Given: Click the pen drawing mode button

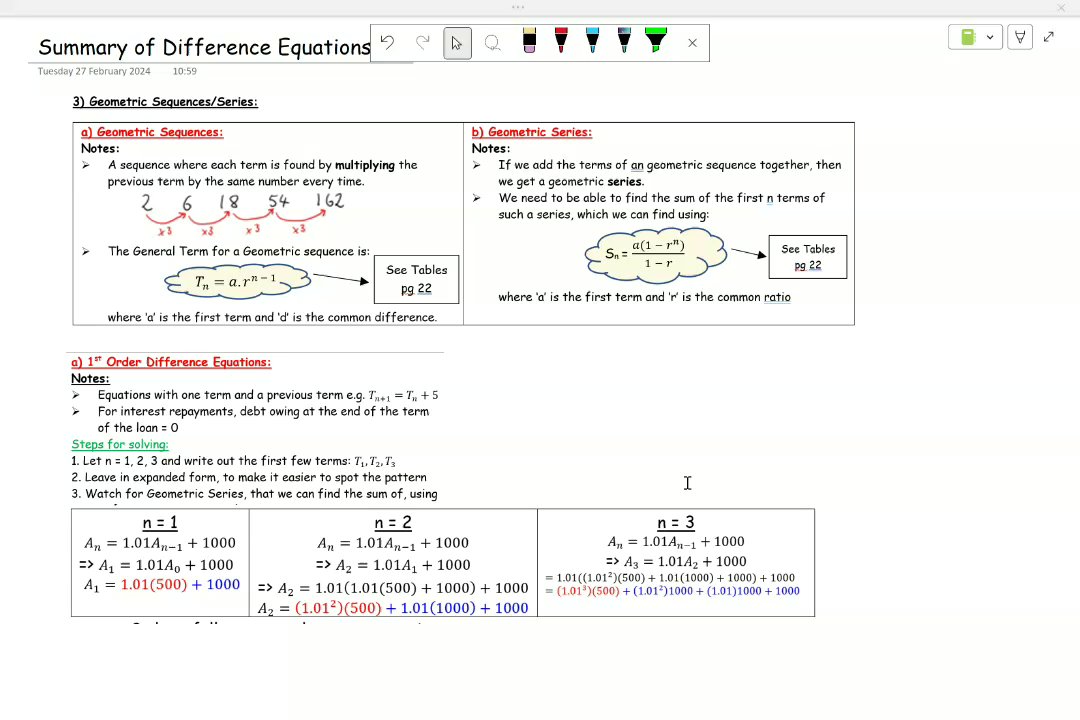Looking at the screenshot, I should (1020, 37).
